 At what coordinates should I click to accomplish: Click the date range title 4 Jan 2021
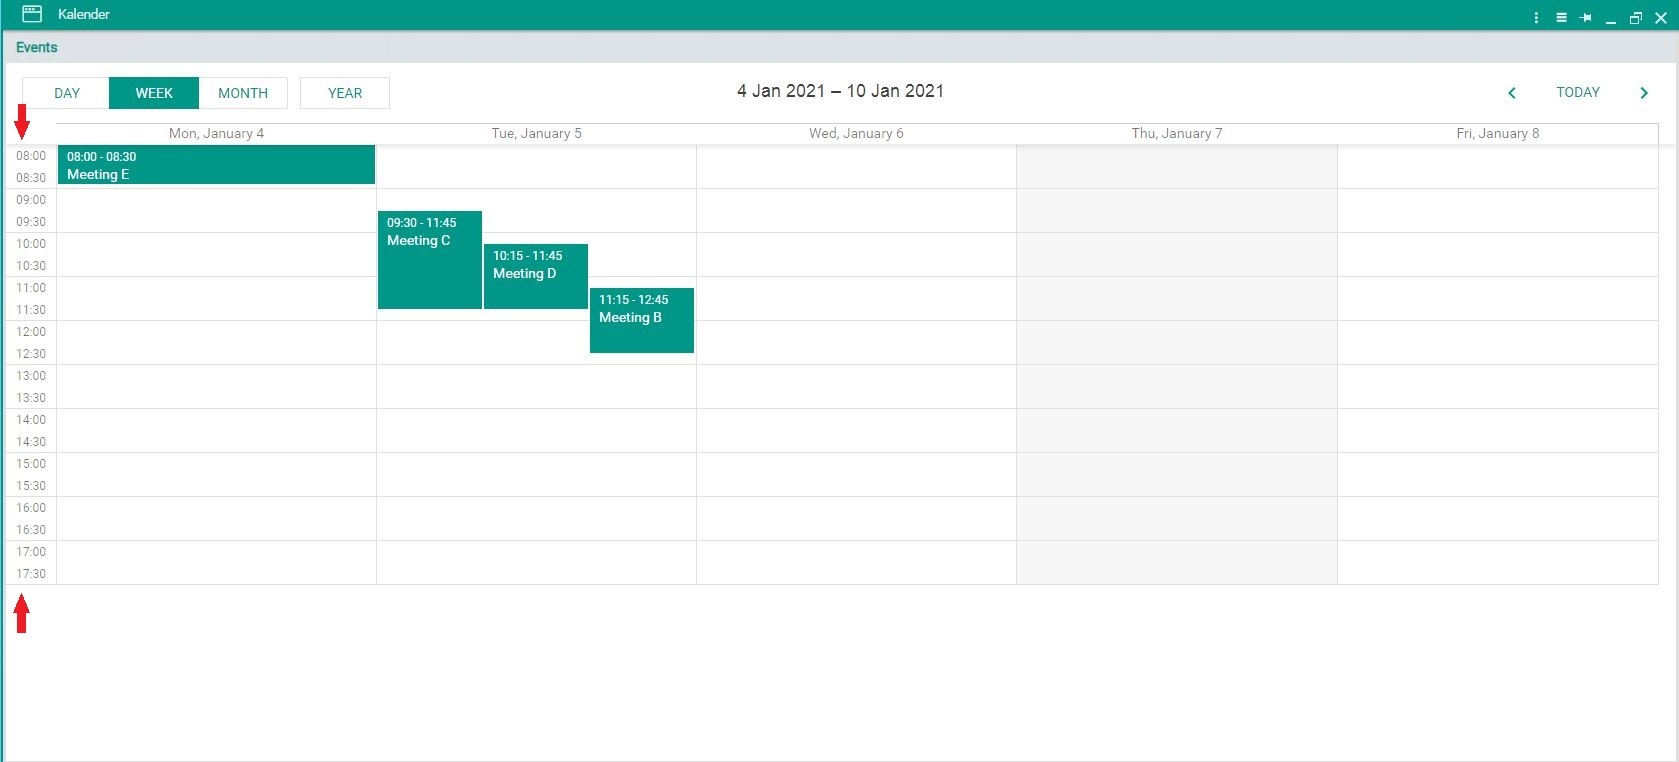[840, 91]
